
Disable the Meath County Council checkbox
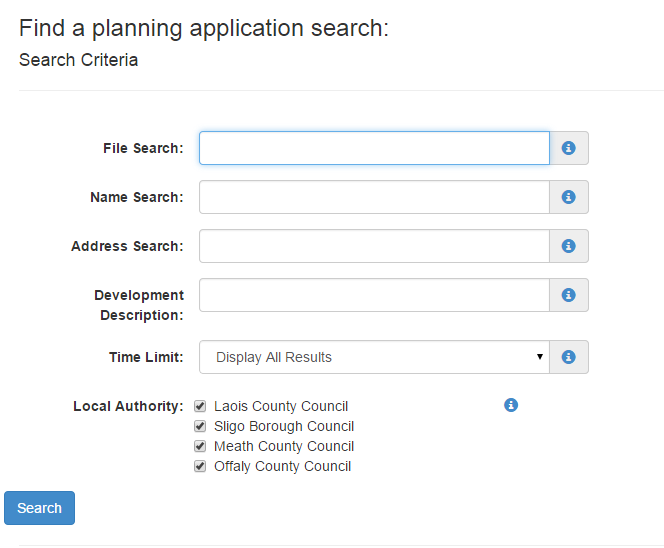200,446
